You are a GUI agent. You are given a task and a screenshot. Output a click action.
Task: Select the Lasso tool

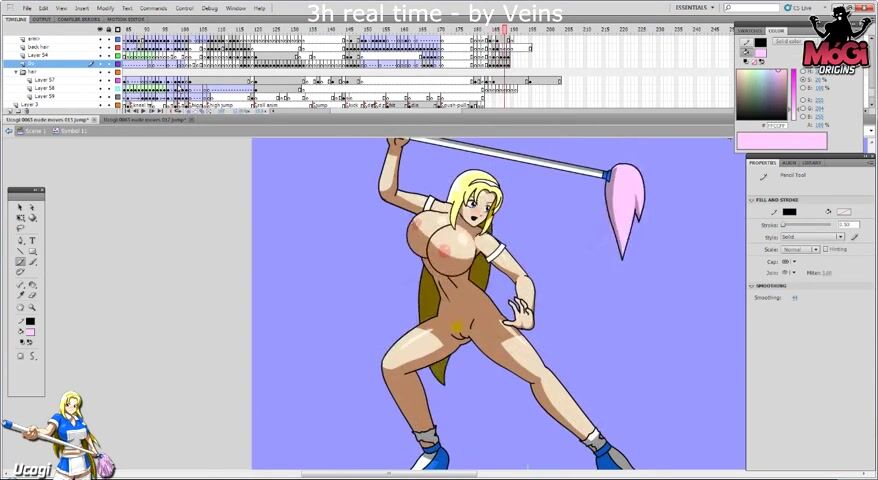tap(20, 228)
